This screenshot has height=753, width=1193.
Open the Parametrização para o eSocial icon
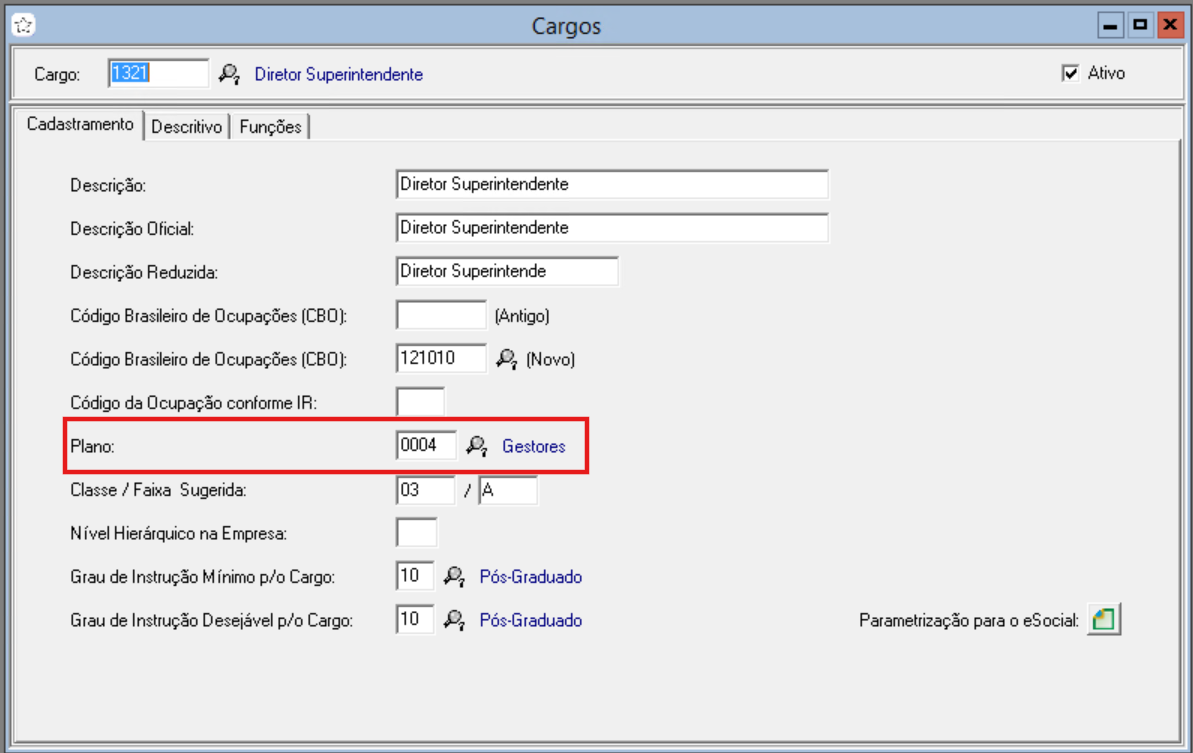point(1104,620)
